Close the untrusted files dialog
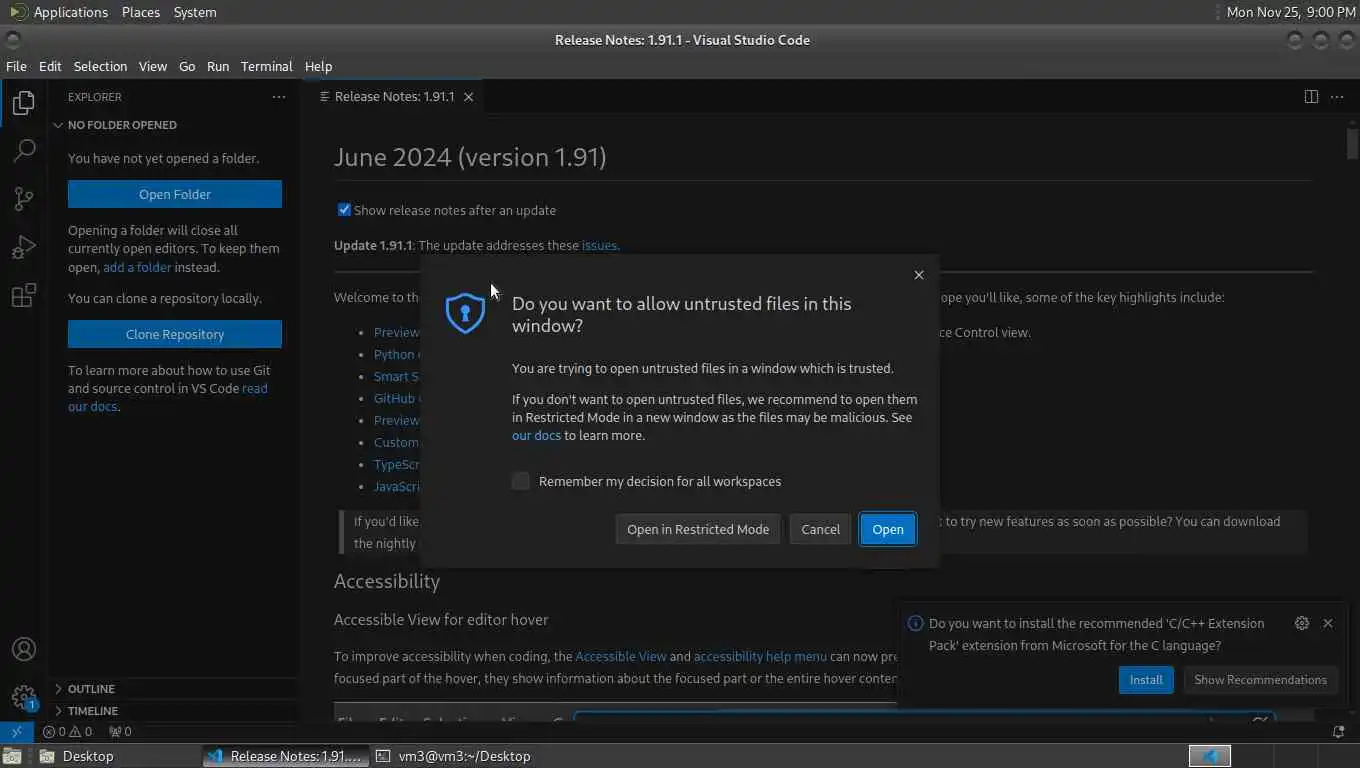The height and width of the screenshot is (768, 1360). pos(919,275)
